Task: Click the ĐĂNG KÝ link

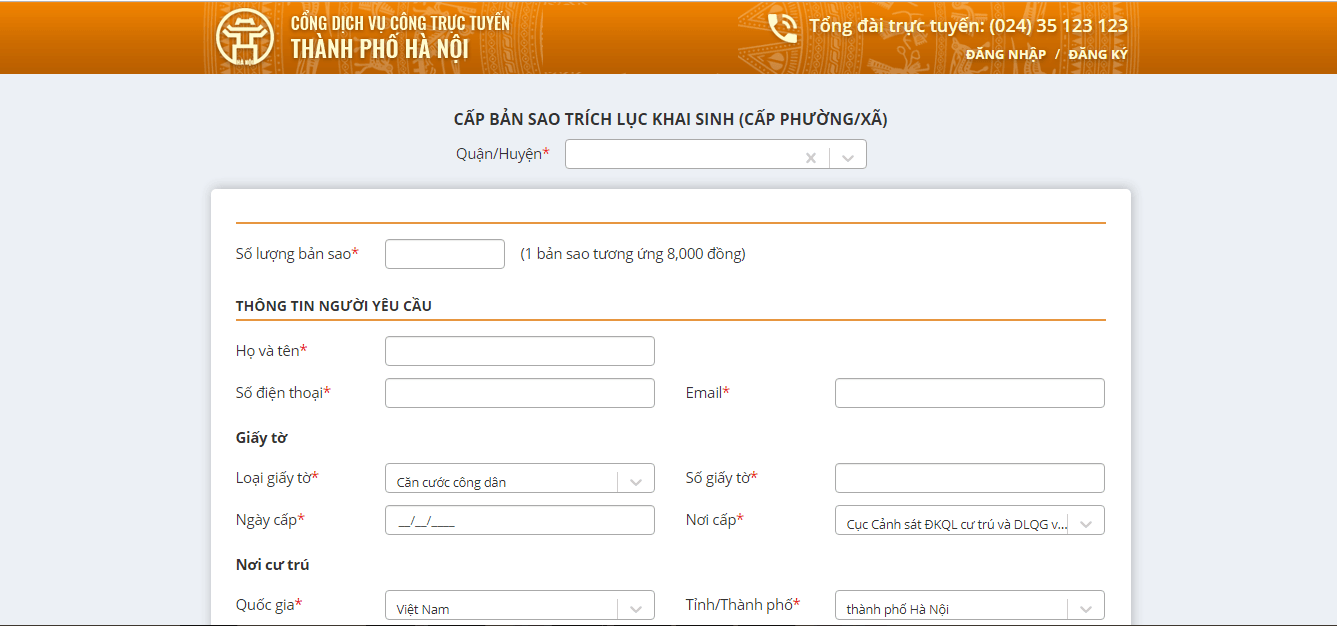Action: [x=1097, y=54]
